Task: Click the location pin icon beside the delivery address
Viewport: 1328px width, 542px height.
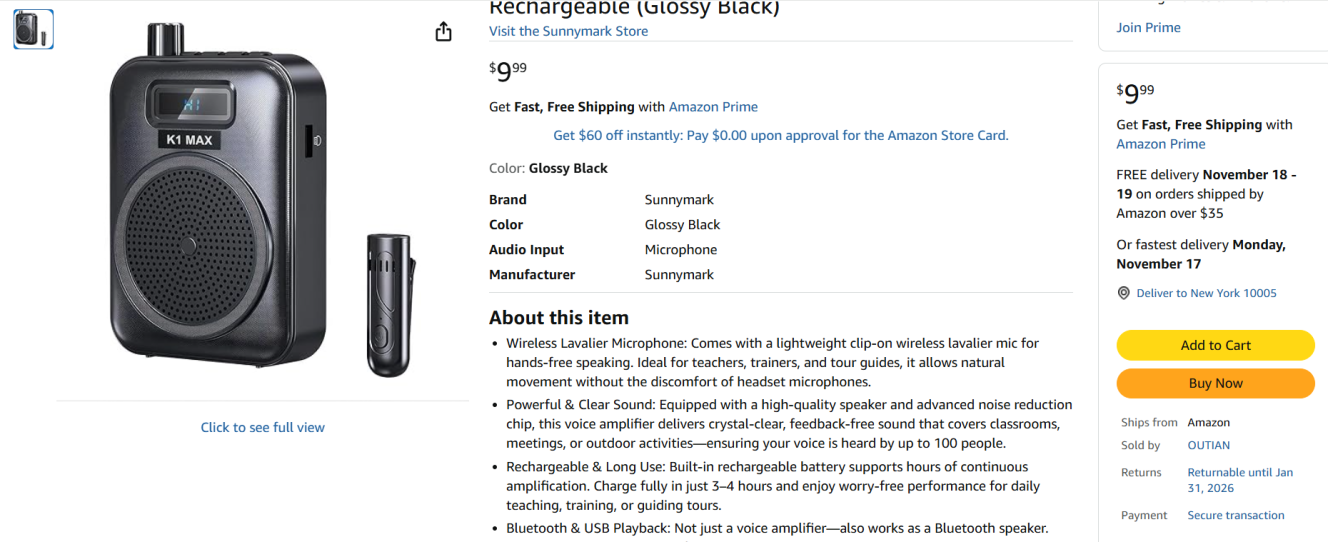Action: coord(1124,293)
